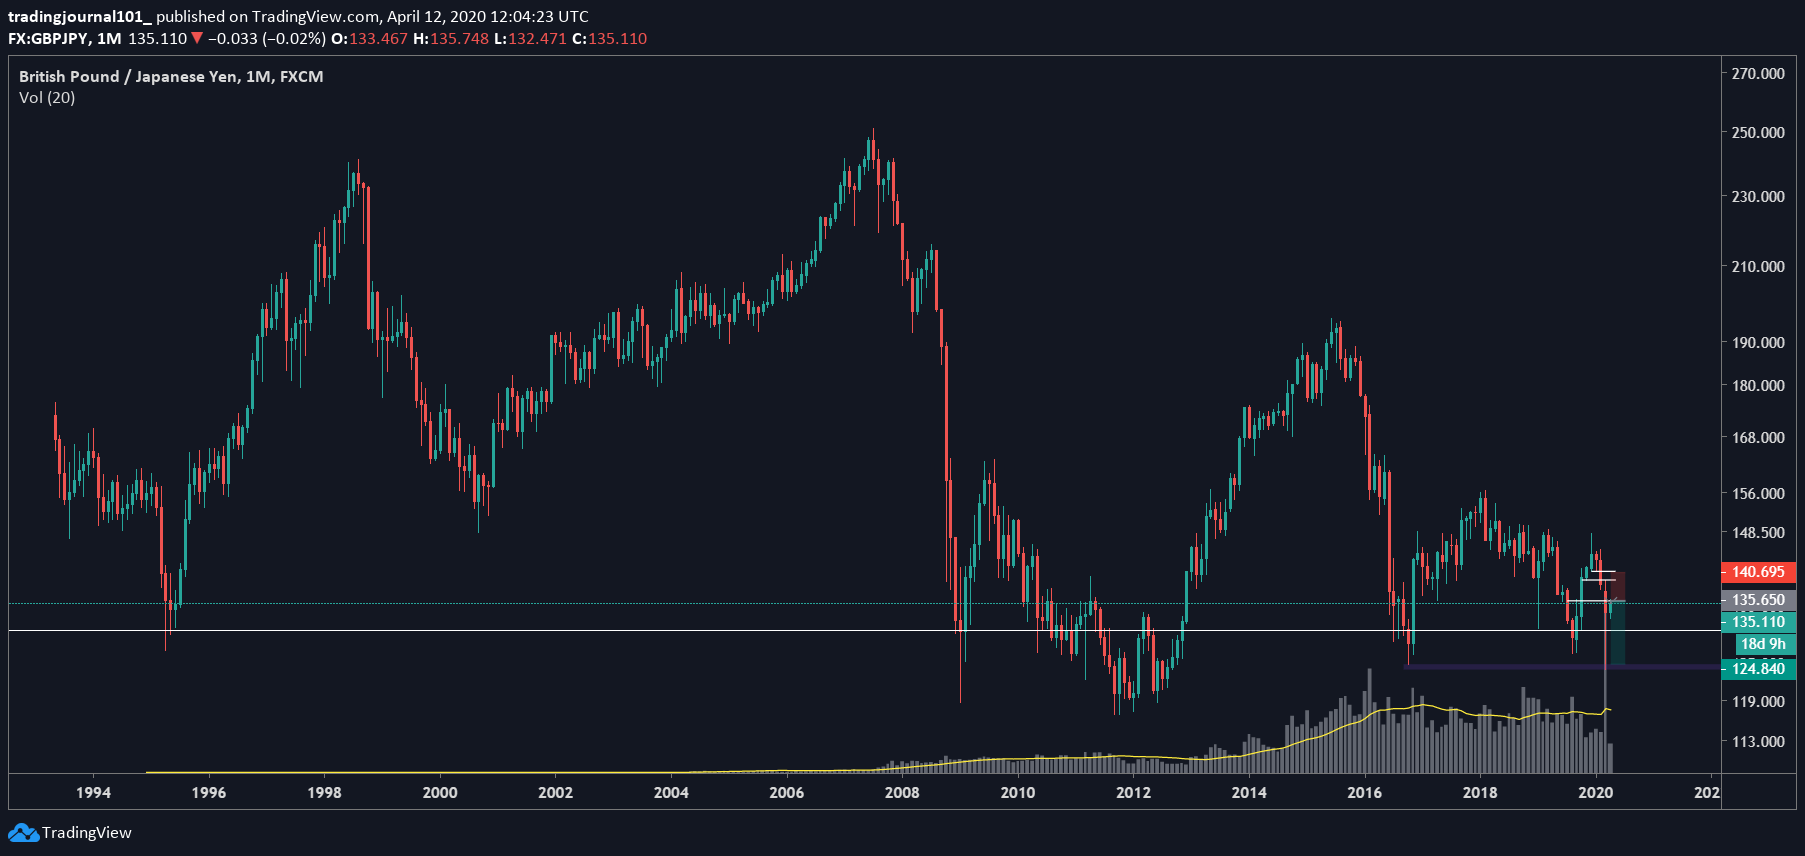Select the FX:GBPJPY, 1M symbol text
1805x856 pixels.
tap(65, 38)
